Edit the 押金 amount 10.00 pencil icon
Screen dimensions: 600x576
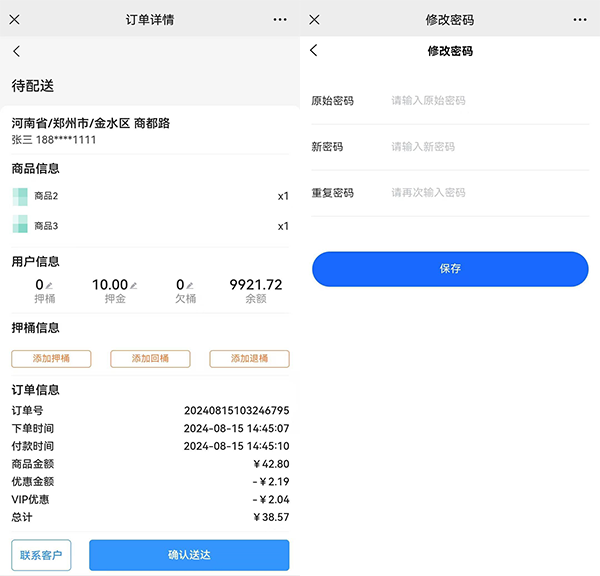(x=134, y=286)
